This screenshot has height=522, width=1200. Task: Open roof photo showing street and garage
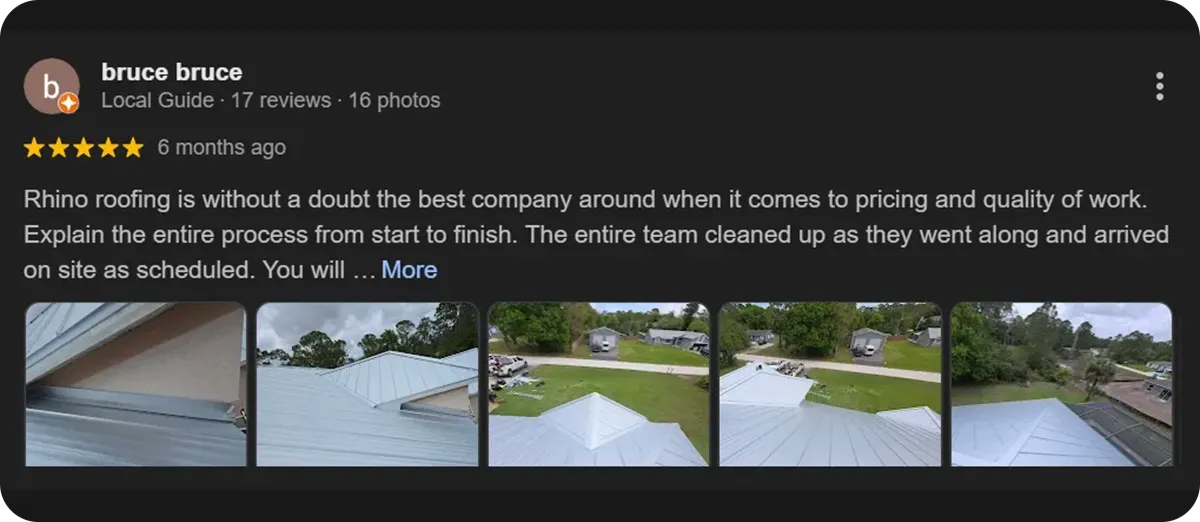[830, 384]
